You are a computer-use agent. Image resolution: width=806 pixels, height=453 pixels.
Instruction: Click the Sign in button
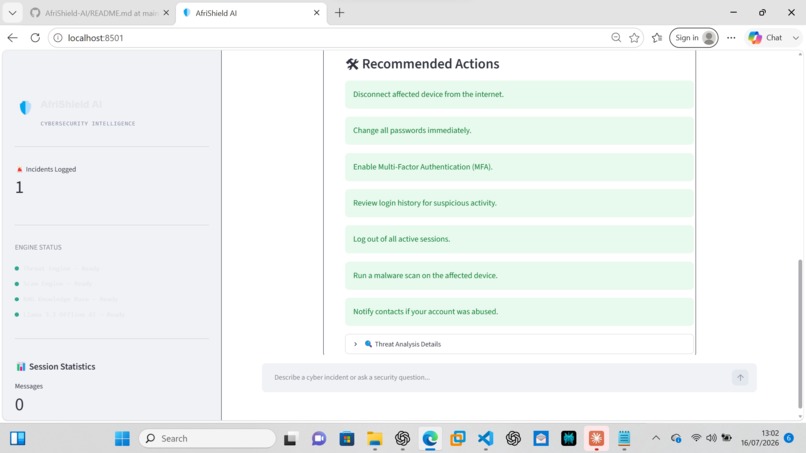(694, 38)
